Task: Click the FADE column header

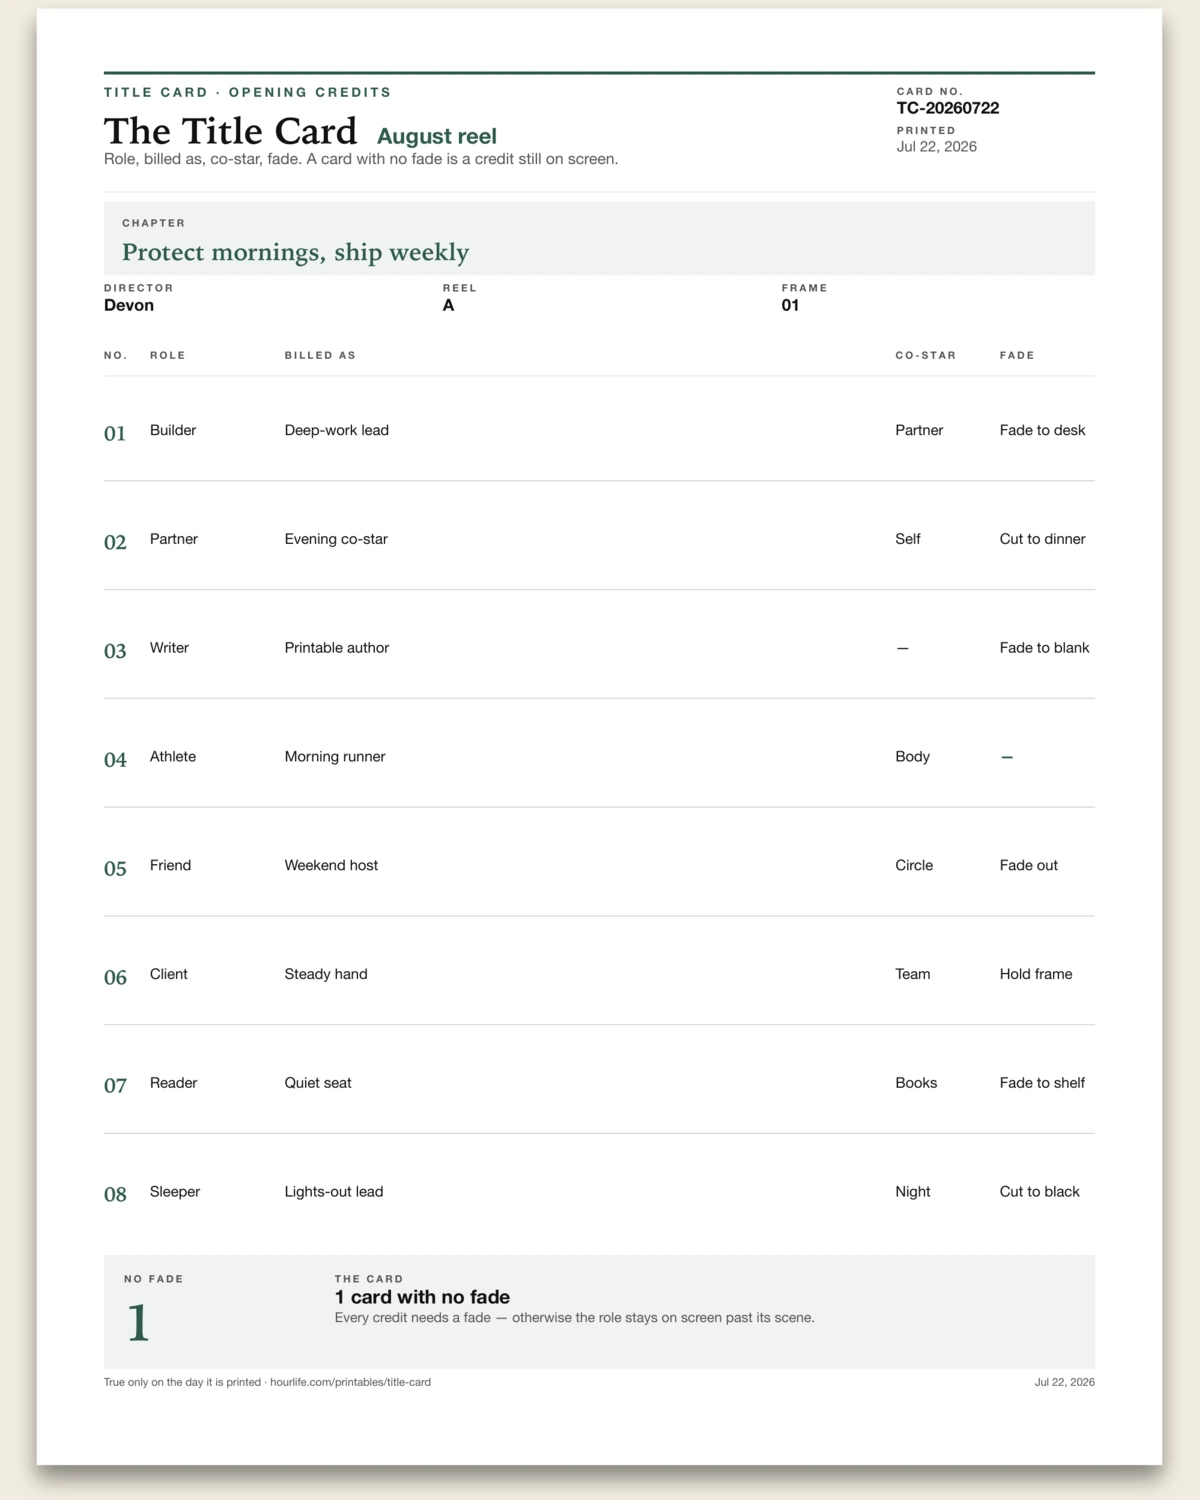Action: point(1017,355)
